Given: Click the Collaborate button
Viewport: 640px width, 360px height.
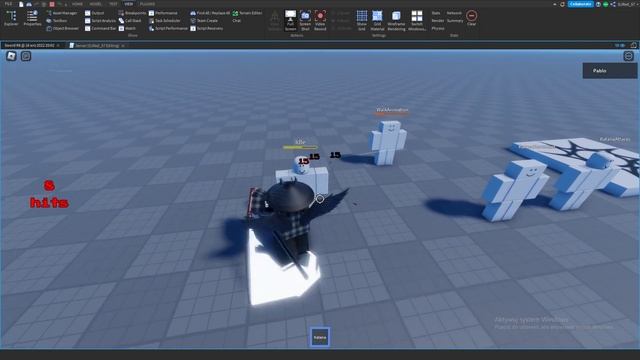Looking at the screenshot, I should click(580, 4).
